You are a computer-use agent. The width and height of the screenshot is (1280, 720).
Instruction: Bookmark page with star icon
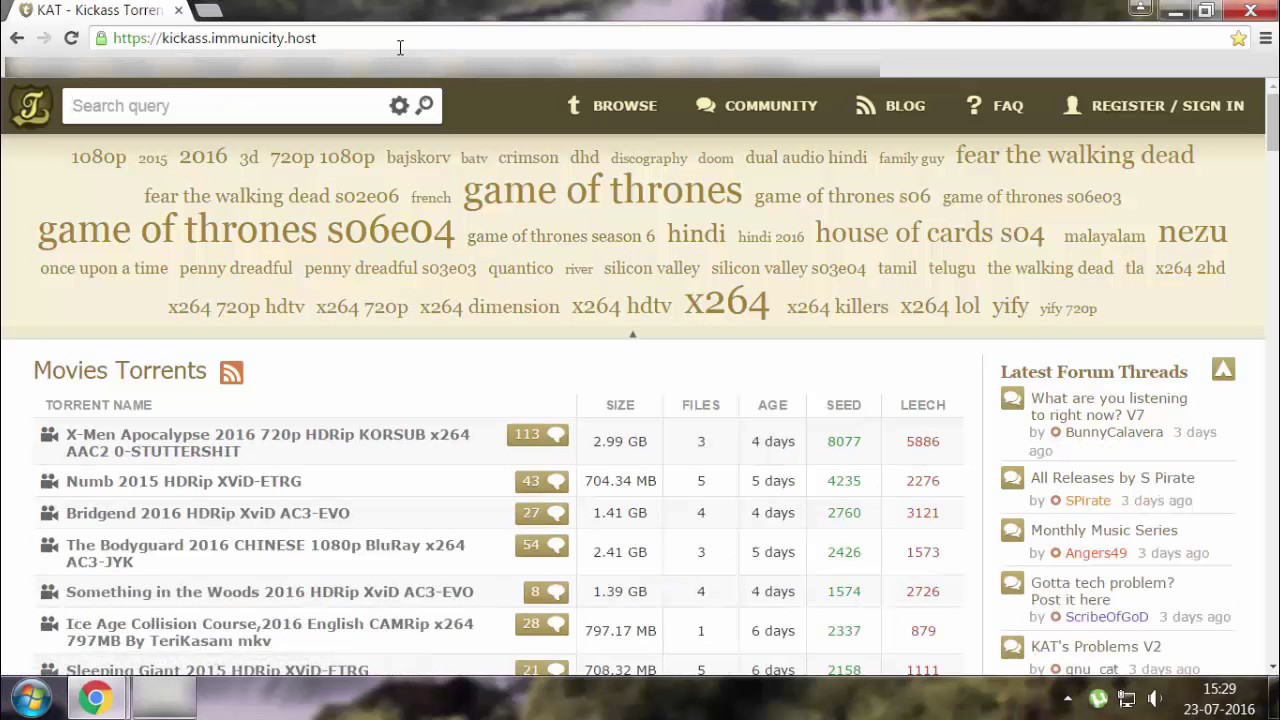coord(1238,38)
